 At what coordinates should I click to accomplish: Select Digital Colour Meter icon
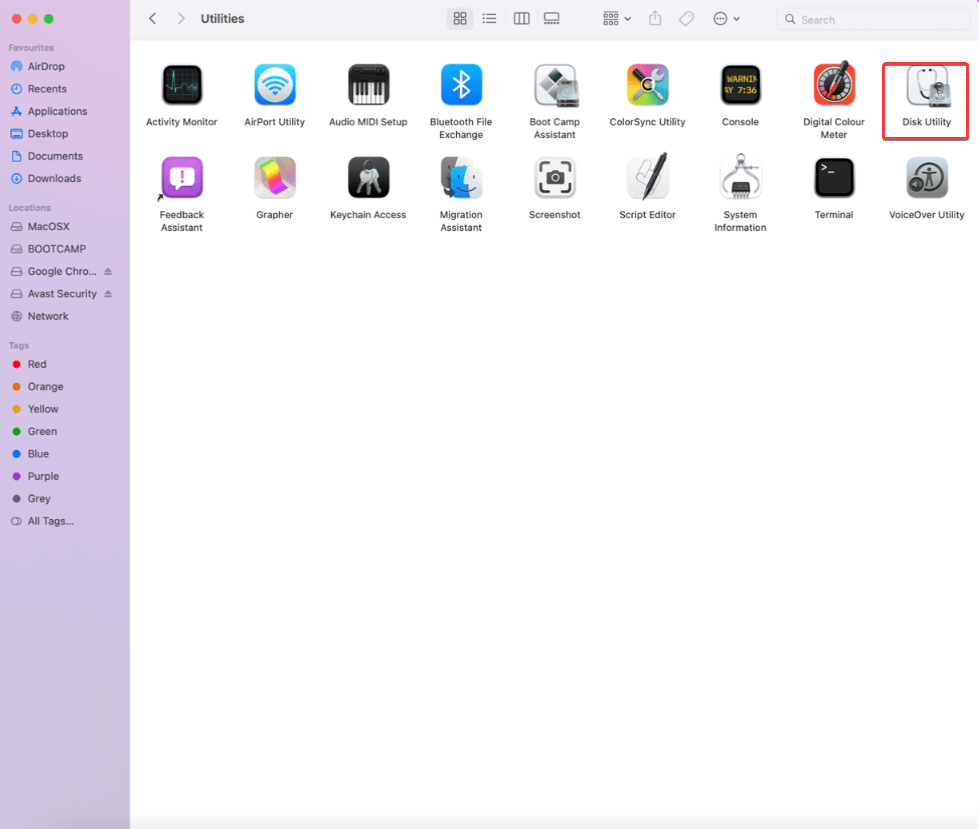tap(834, 84)
